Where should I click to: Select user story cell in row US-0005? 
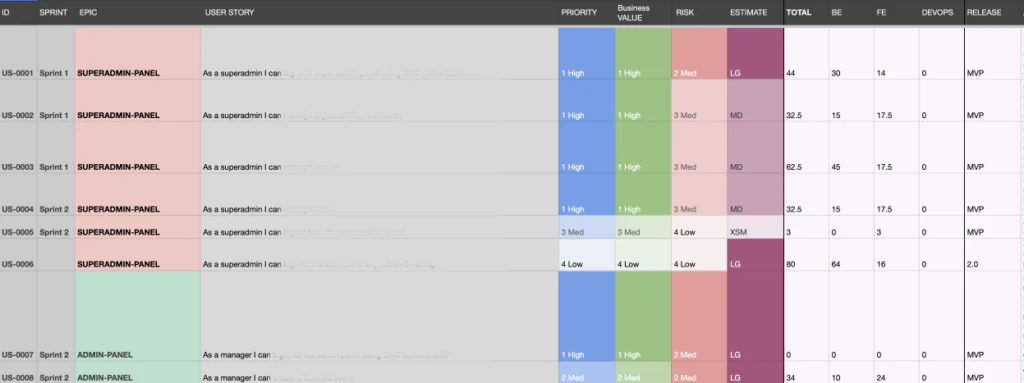pyautogui.click(x=379, y=227)
